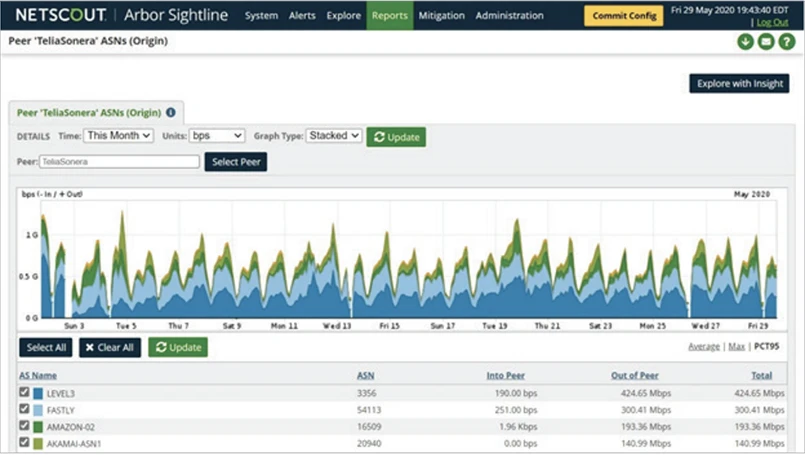805x455 pixels.
Task: Open the help question mark icon
Action: (786, 41)
